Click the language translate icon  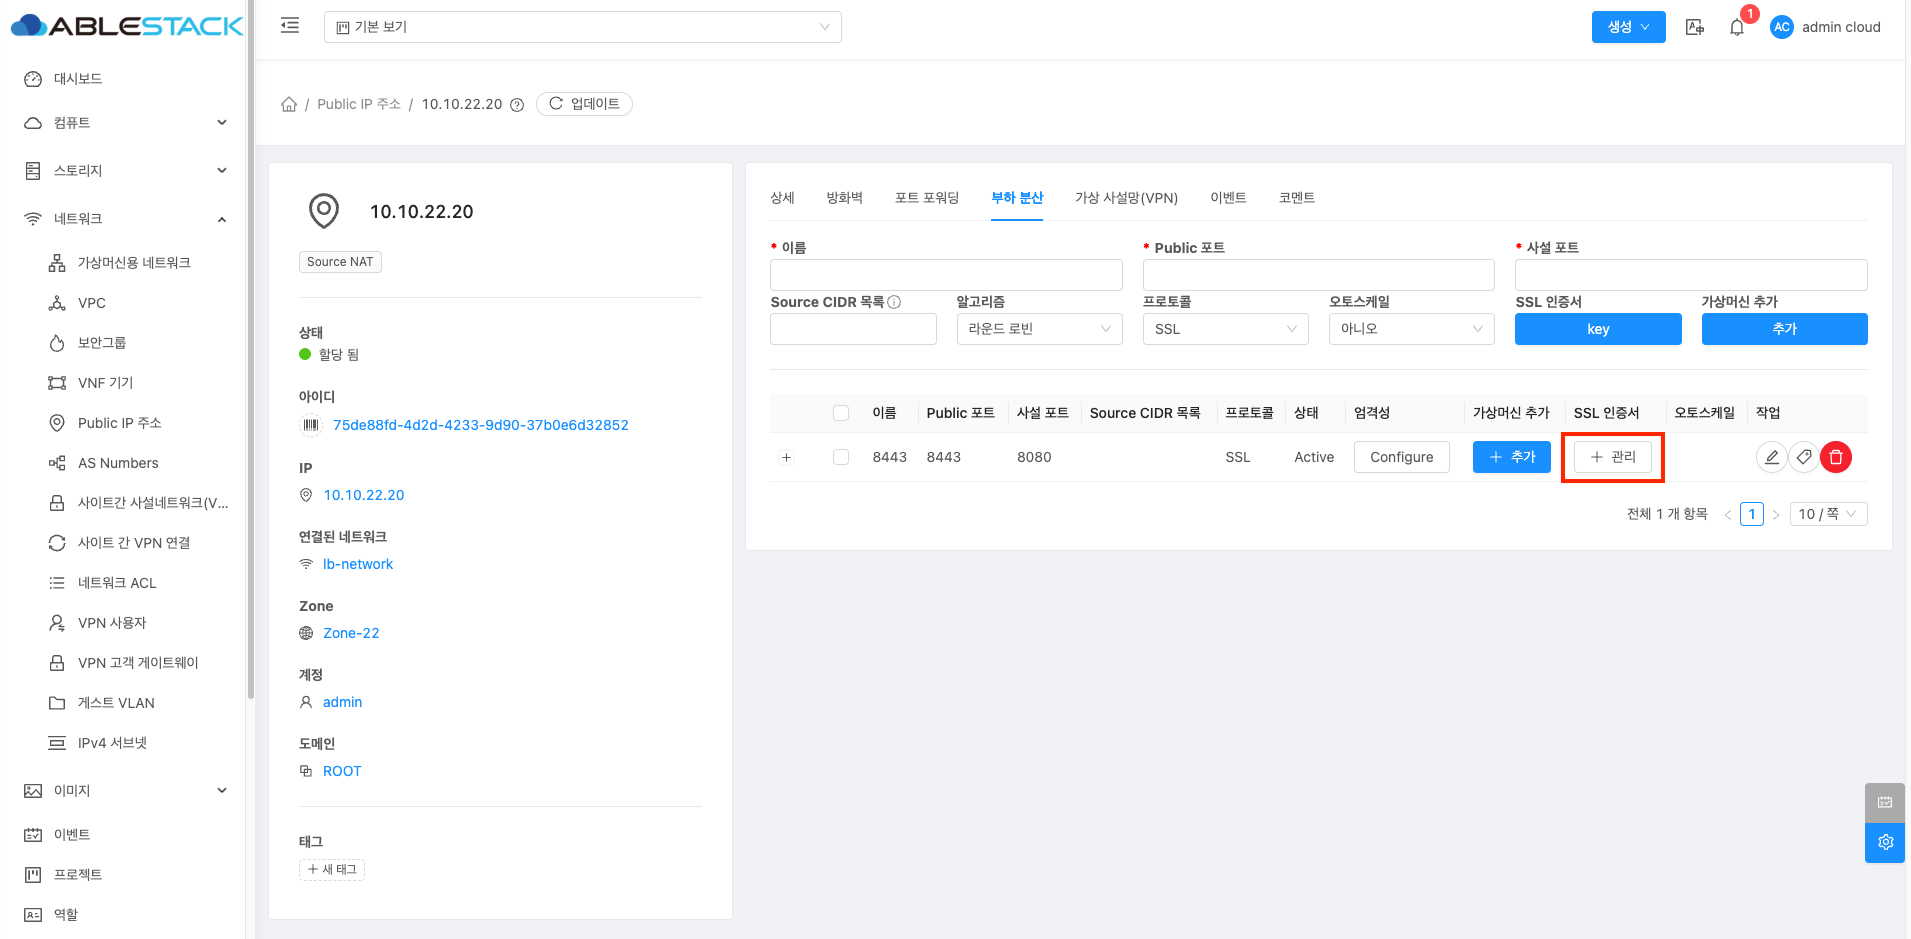click(1695, 27)
